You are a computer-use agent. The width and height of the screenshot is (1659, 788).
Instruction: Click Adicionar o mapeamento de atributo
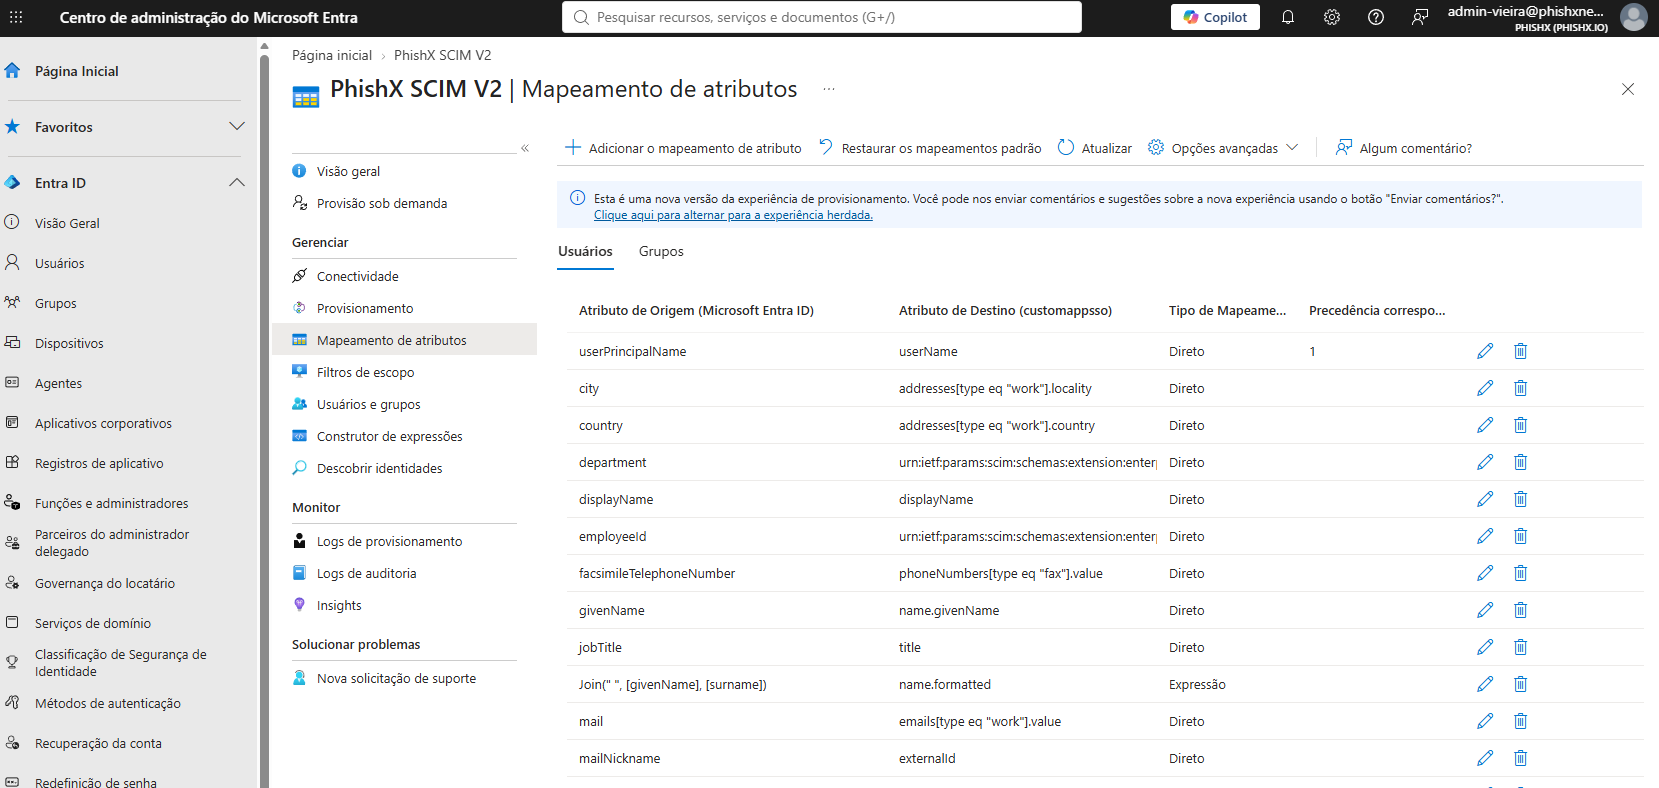(683, 148)
